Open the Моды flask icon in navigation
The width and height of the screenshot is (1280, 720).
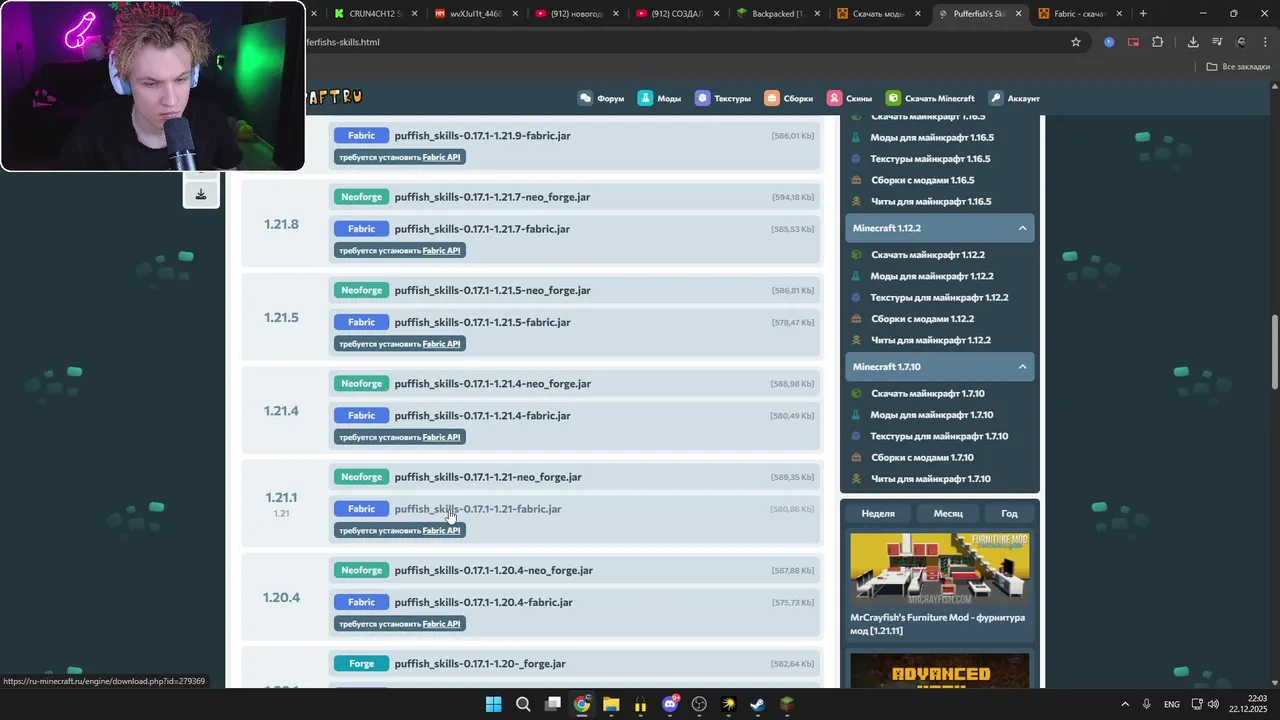[645, 98]
